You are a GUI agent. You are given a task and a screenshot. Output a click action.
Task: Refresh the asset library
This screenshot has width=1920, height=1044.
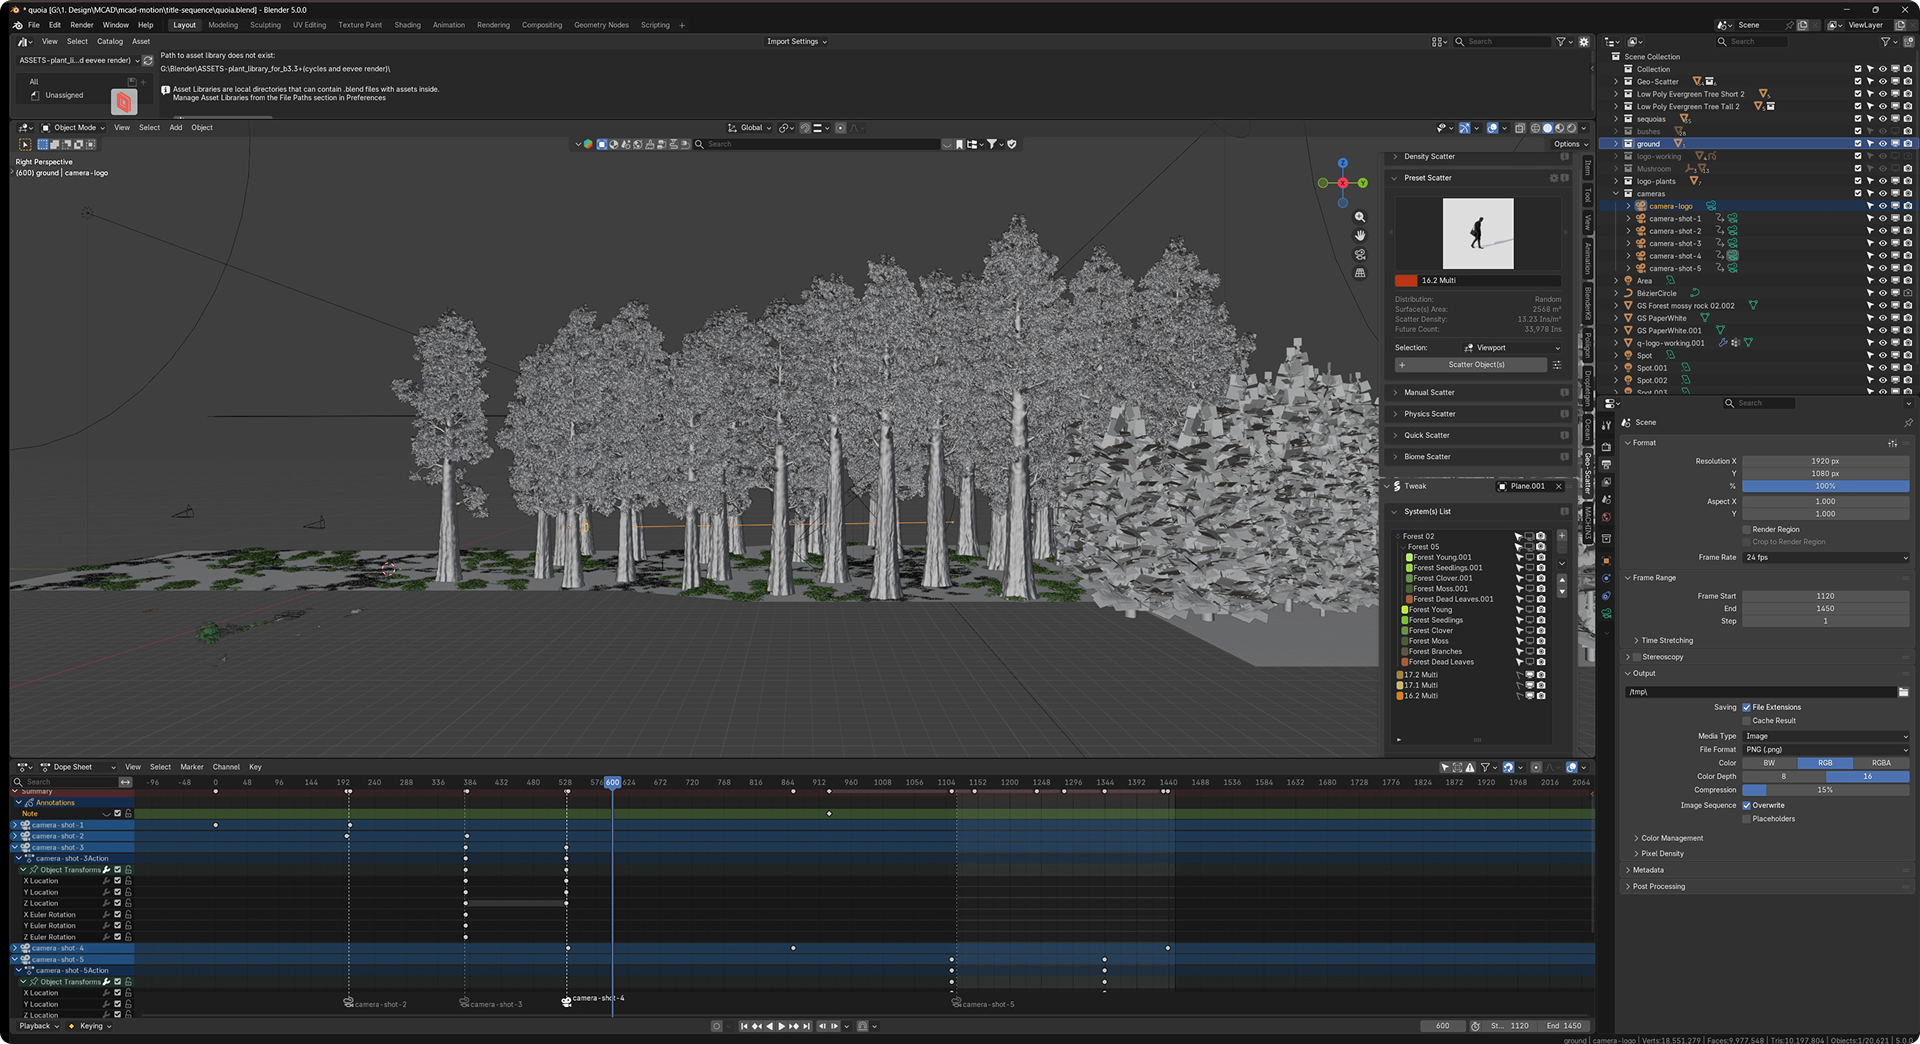coord(148,61)
